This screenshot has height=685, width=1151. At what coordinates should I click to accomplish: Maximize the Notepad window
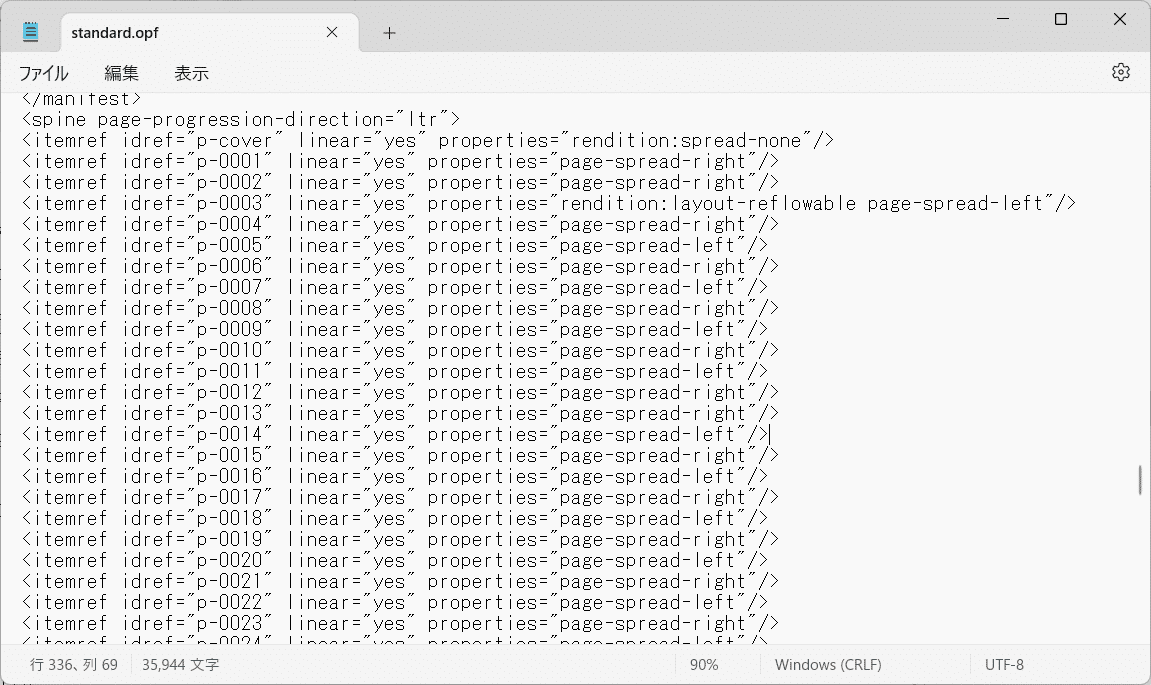(1061, 19)
